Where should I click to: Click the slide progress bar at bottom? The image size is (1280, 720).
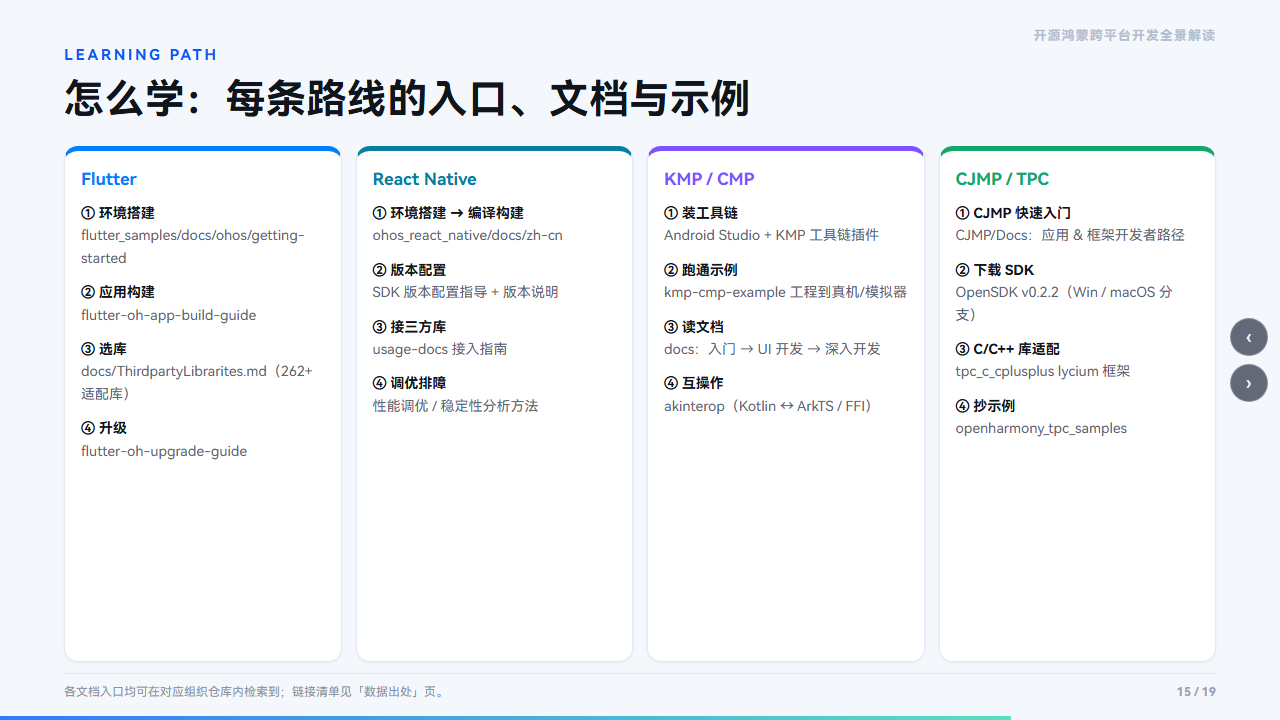click(x=505, y=718)
